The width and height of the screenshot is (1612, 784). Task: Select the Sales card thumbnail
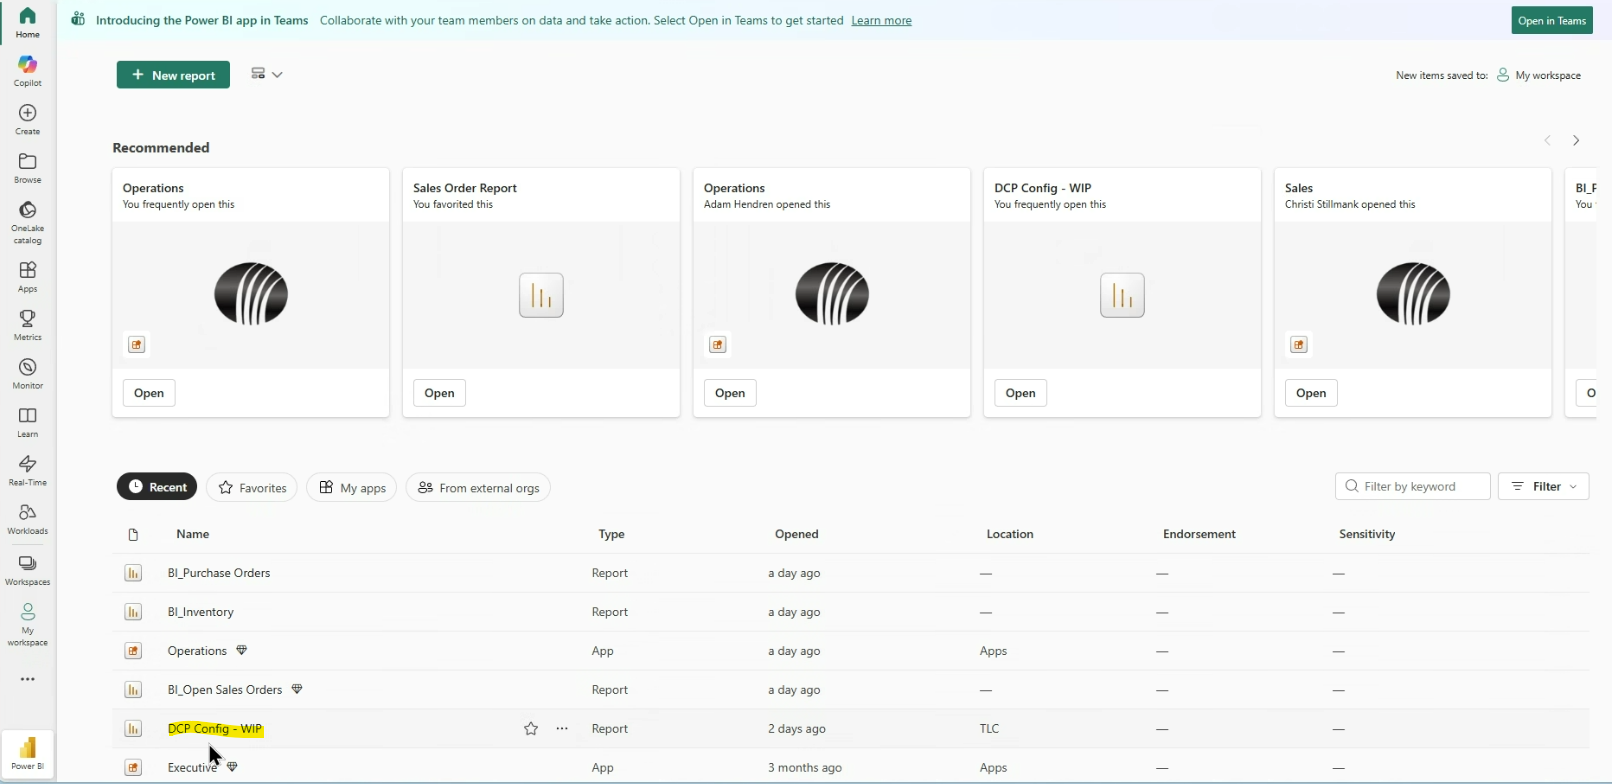point(1413,295)
